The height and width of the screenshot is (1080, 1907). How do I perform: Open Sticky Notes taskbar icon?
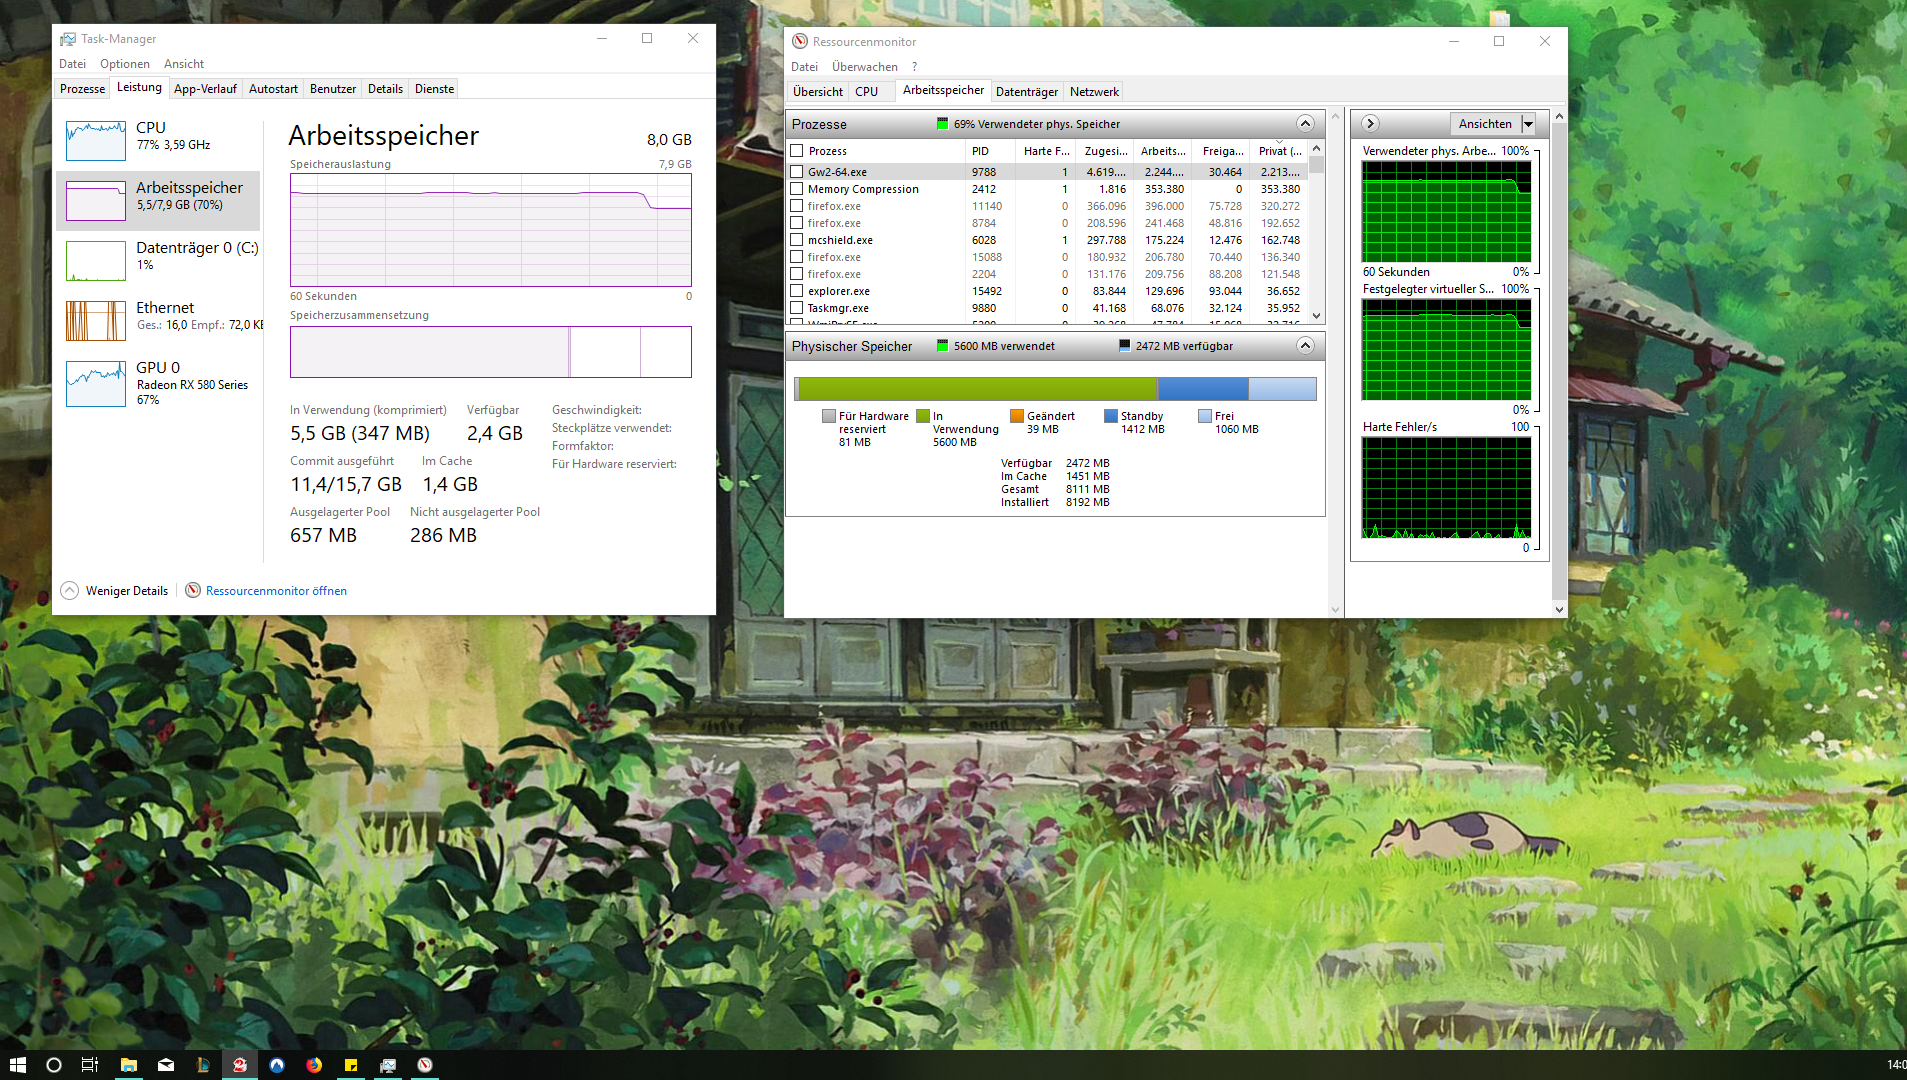(x=351, y=1065)
